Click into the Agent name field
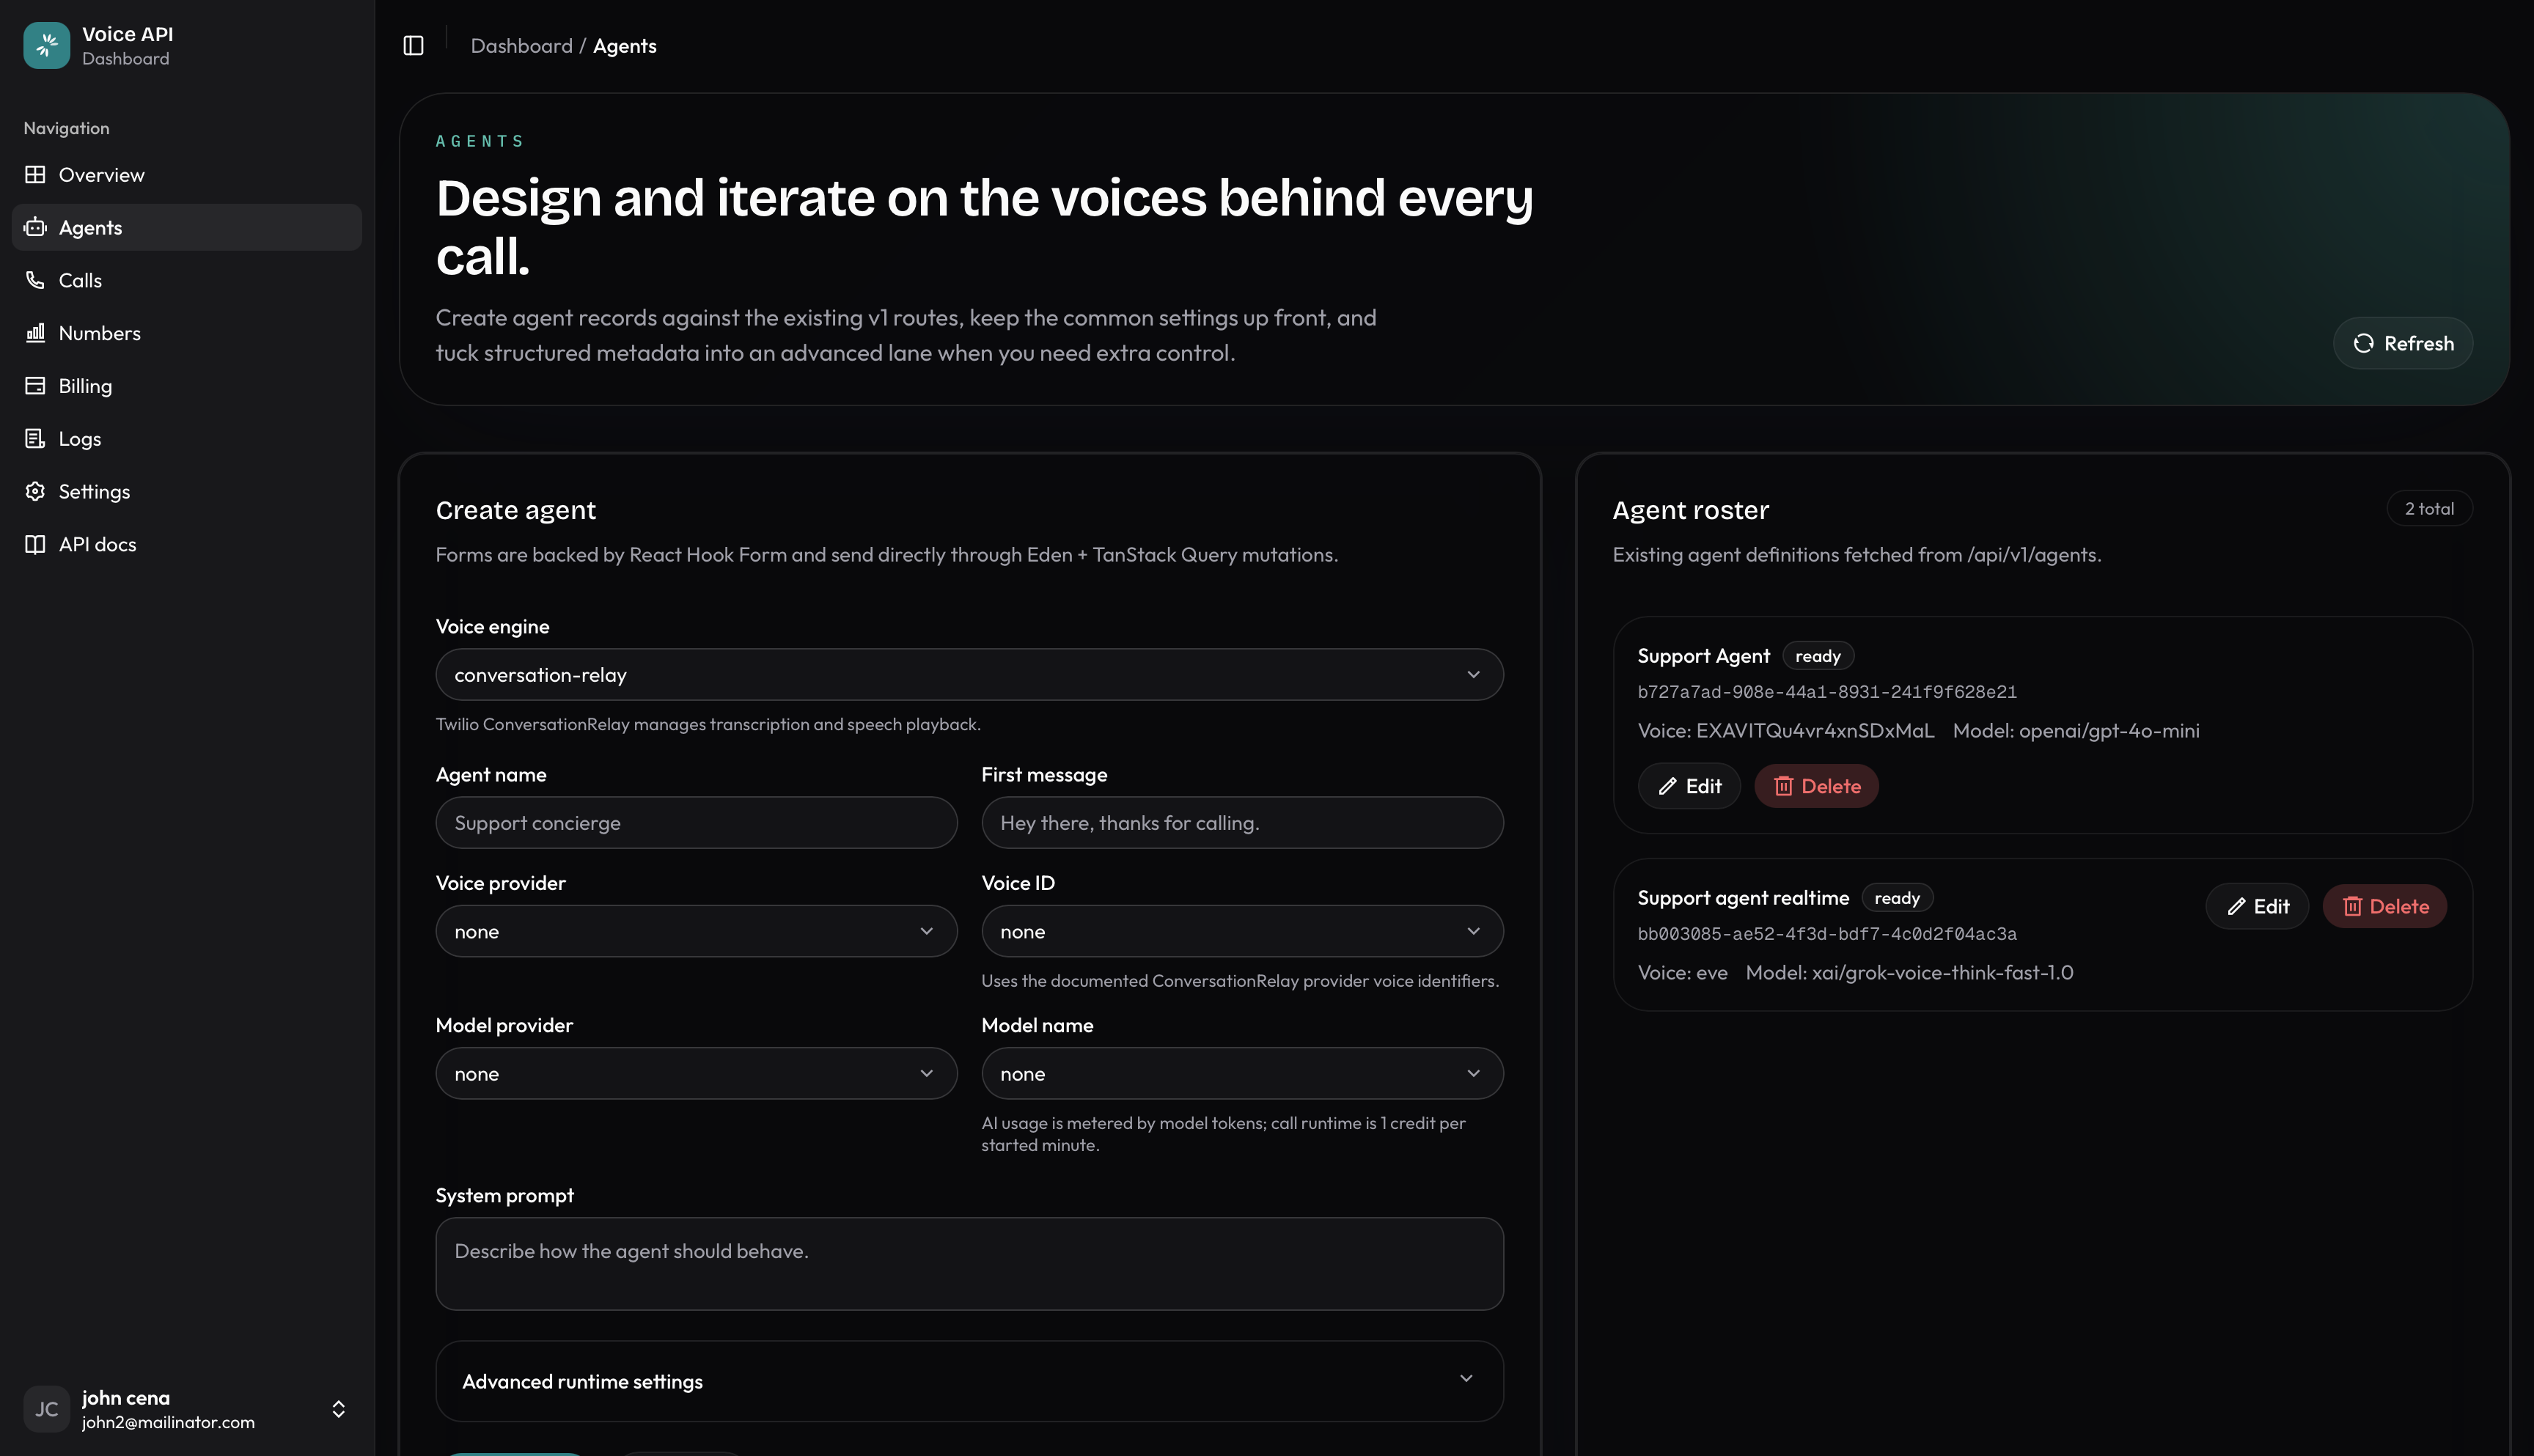The width and height of the screenshot is (2534, 1456). (x=696, y=823)
